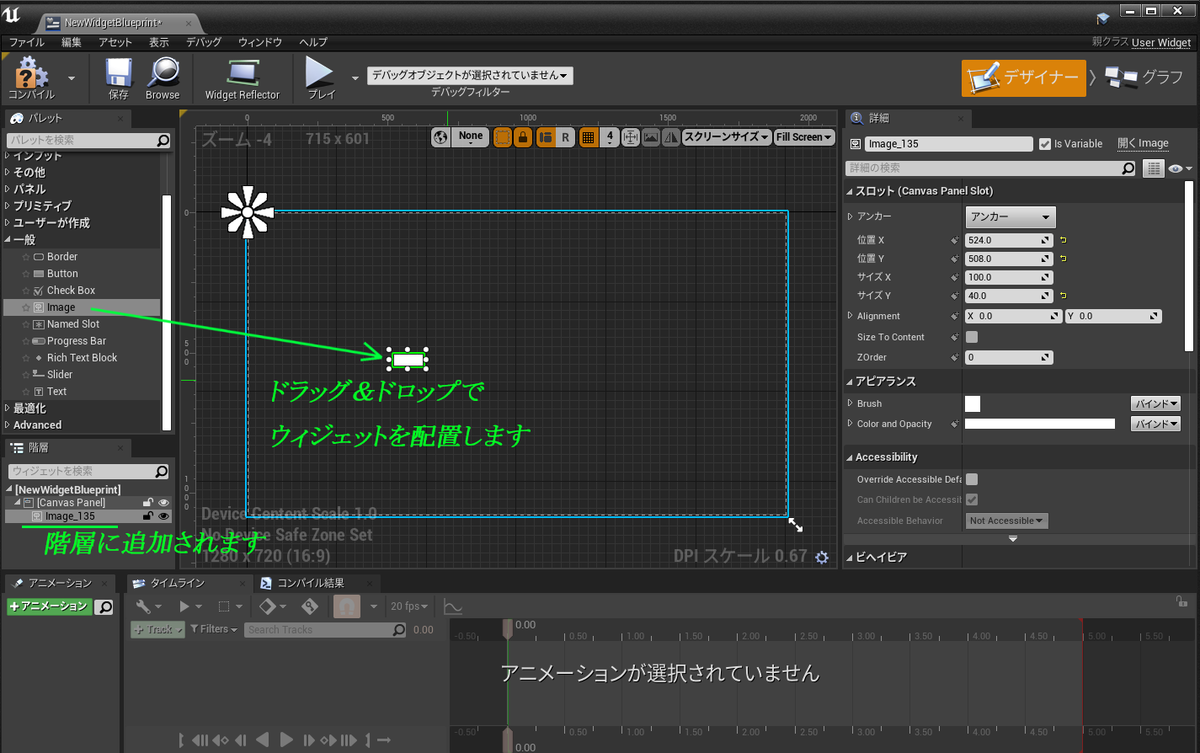Open the timeline wrench settings menu
This screenshot has width=1200, height=753.
(148, 606)
